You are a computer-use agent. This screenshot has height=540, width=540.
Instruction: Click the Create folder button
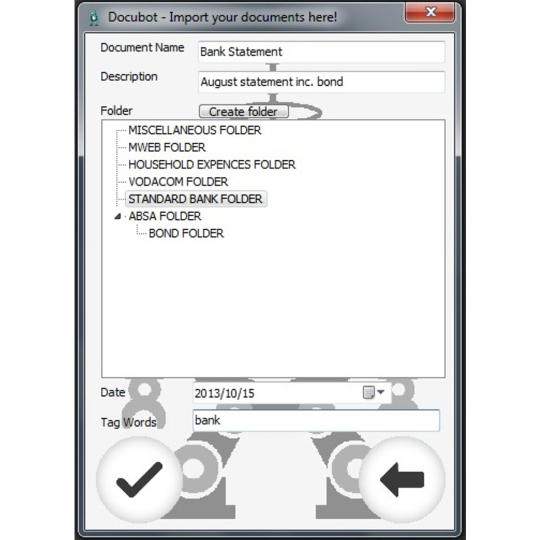tap(244, 112)
